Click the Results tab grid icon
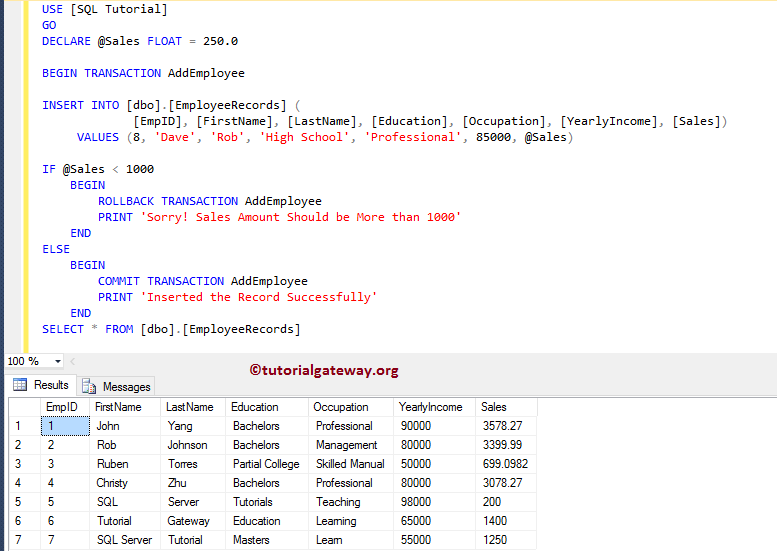 tap(19, 385)
